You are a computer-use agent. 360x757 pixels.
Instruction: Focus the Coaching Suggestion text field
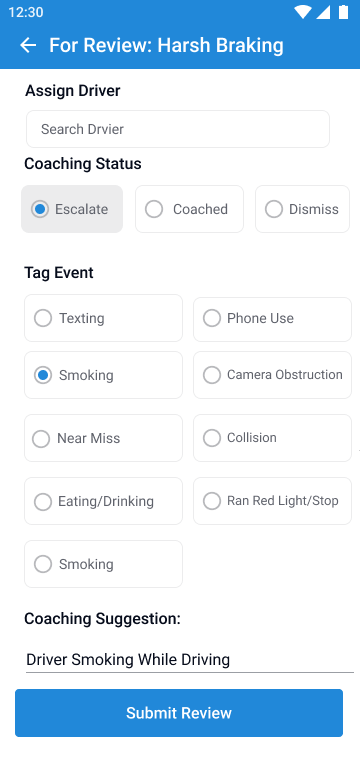[190, 659]
